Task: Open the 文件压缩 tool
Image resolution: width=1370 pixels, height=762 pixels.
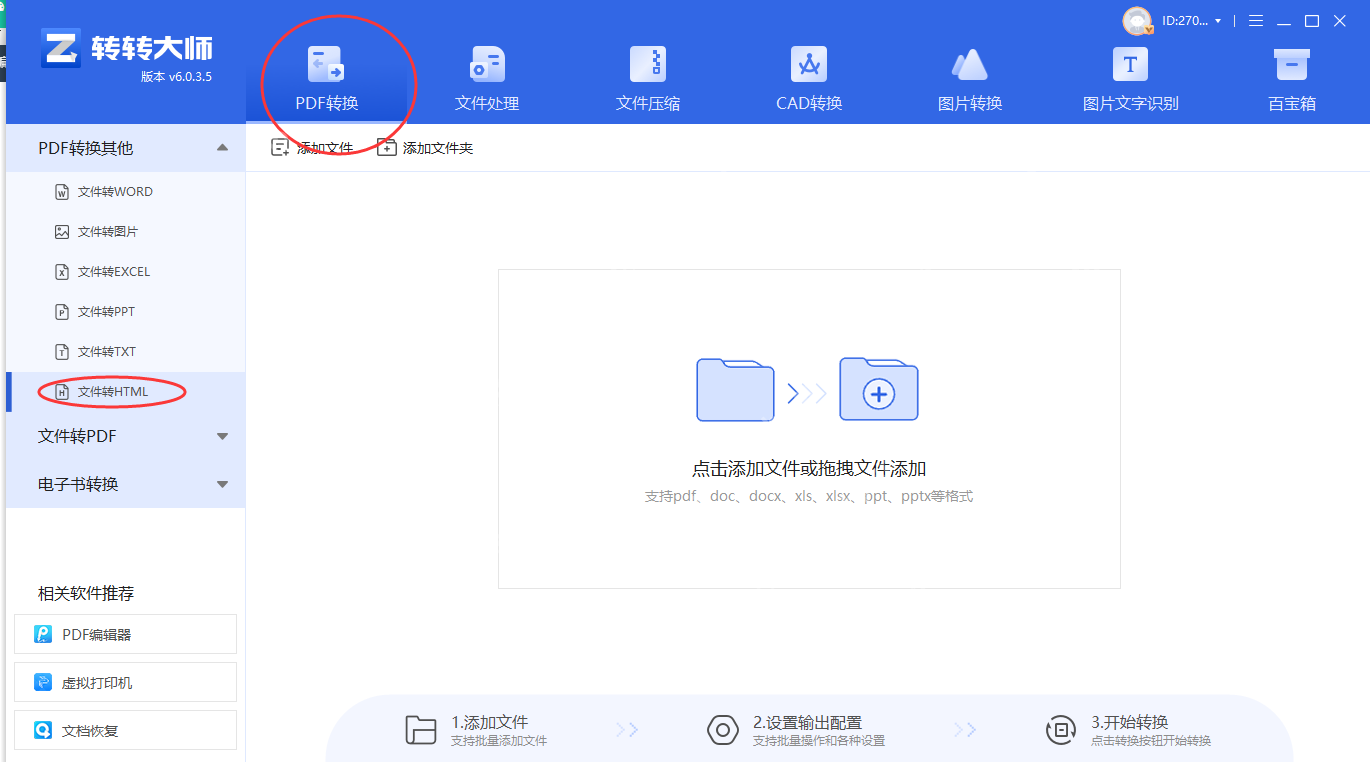Action: 647,75
